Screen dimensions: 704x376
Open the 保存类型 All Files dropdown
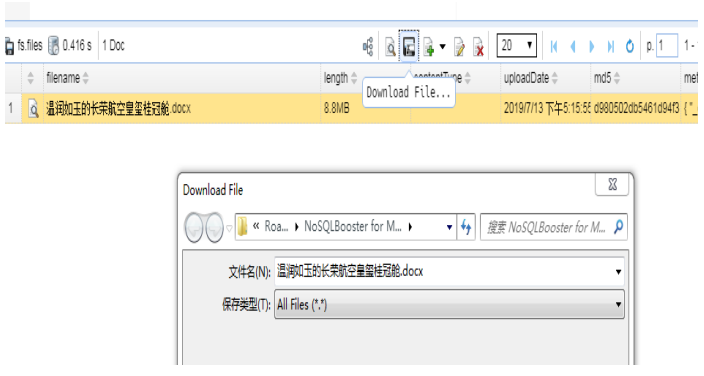[x=449, y=305]
